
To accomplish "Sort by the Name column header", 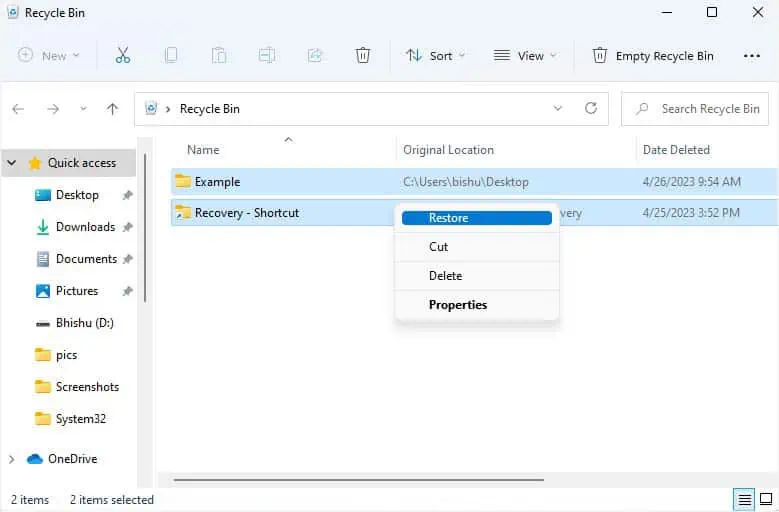I will click(x=203, y=150).
